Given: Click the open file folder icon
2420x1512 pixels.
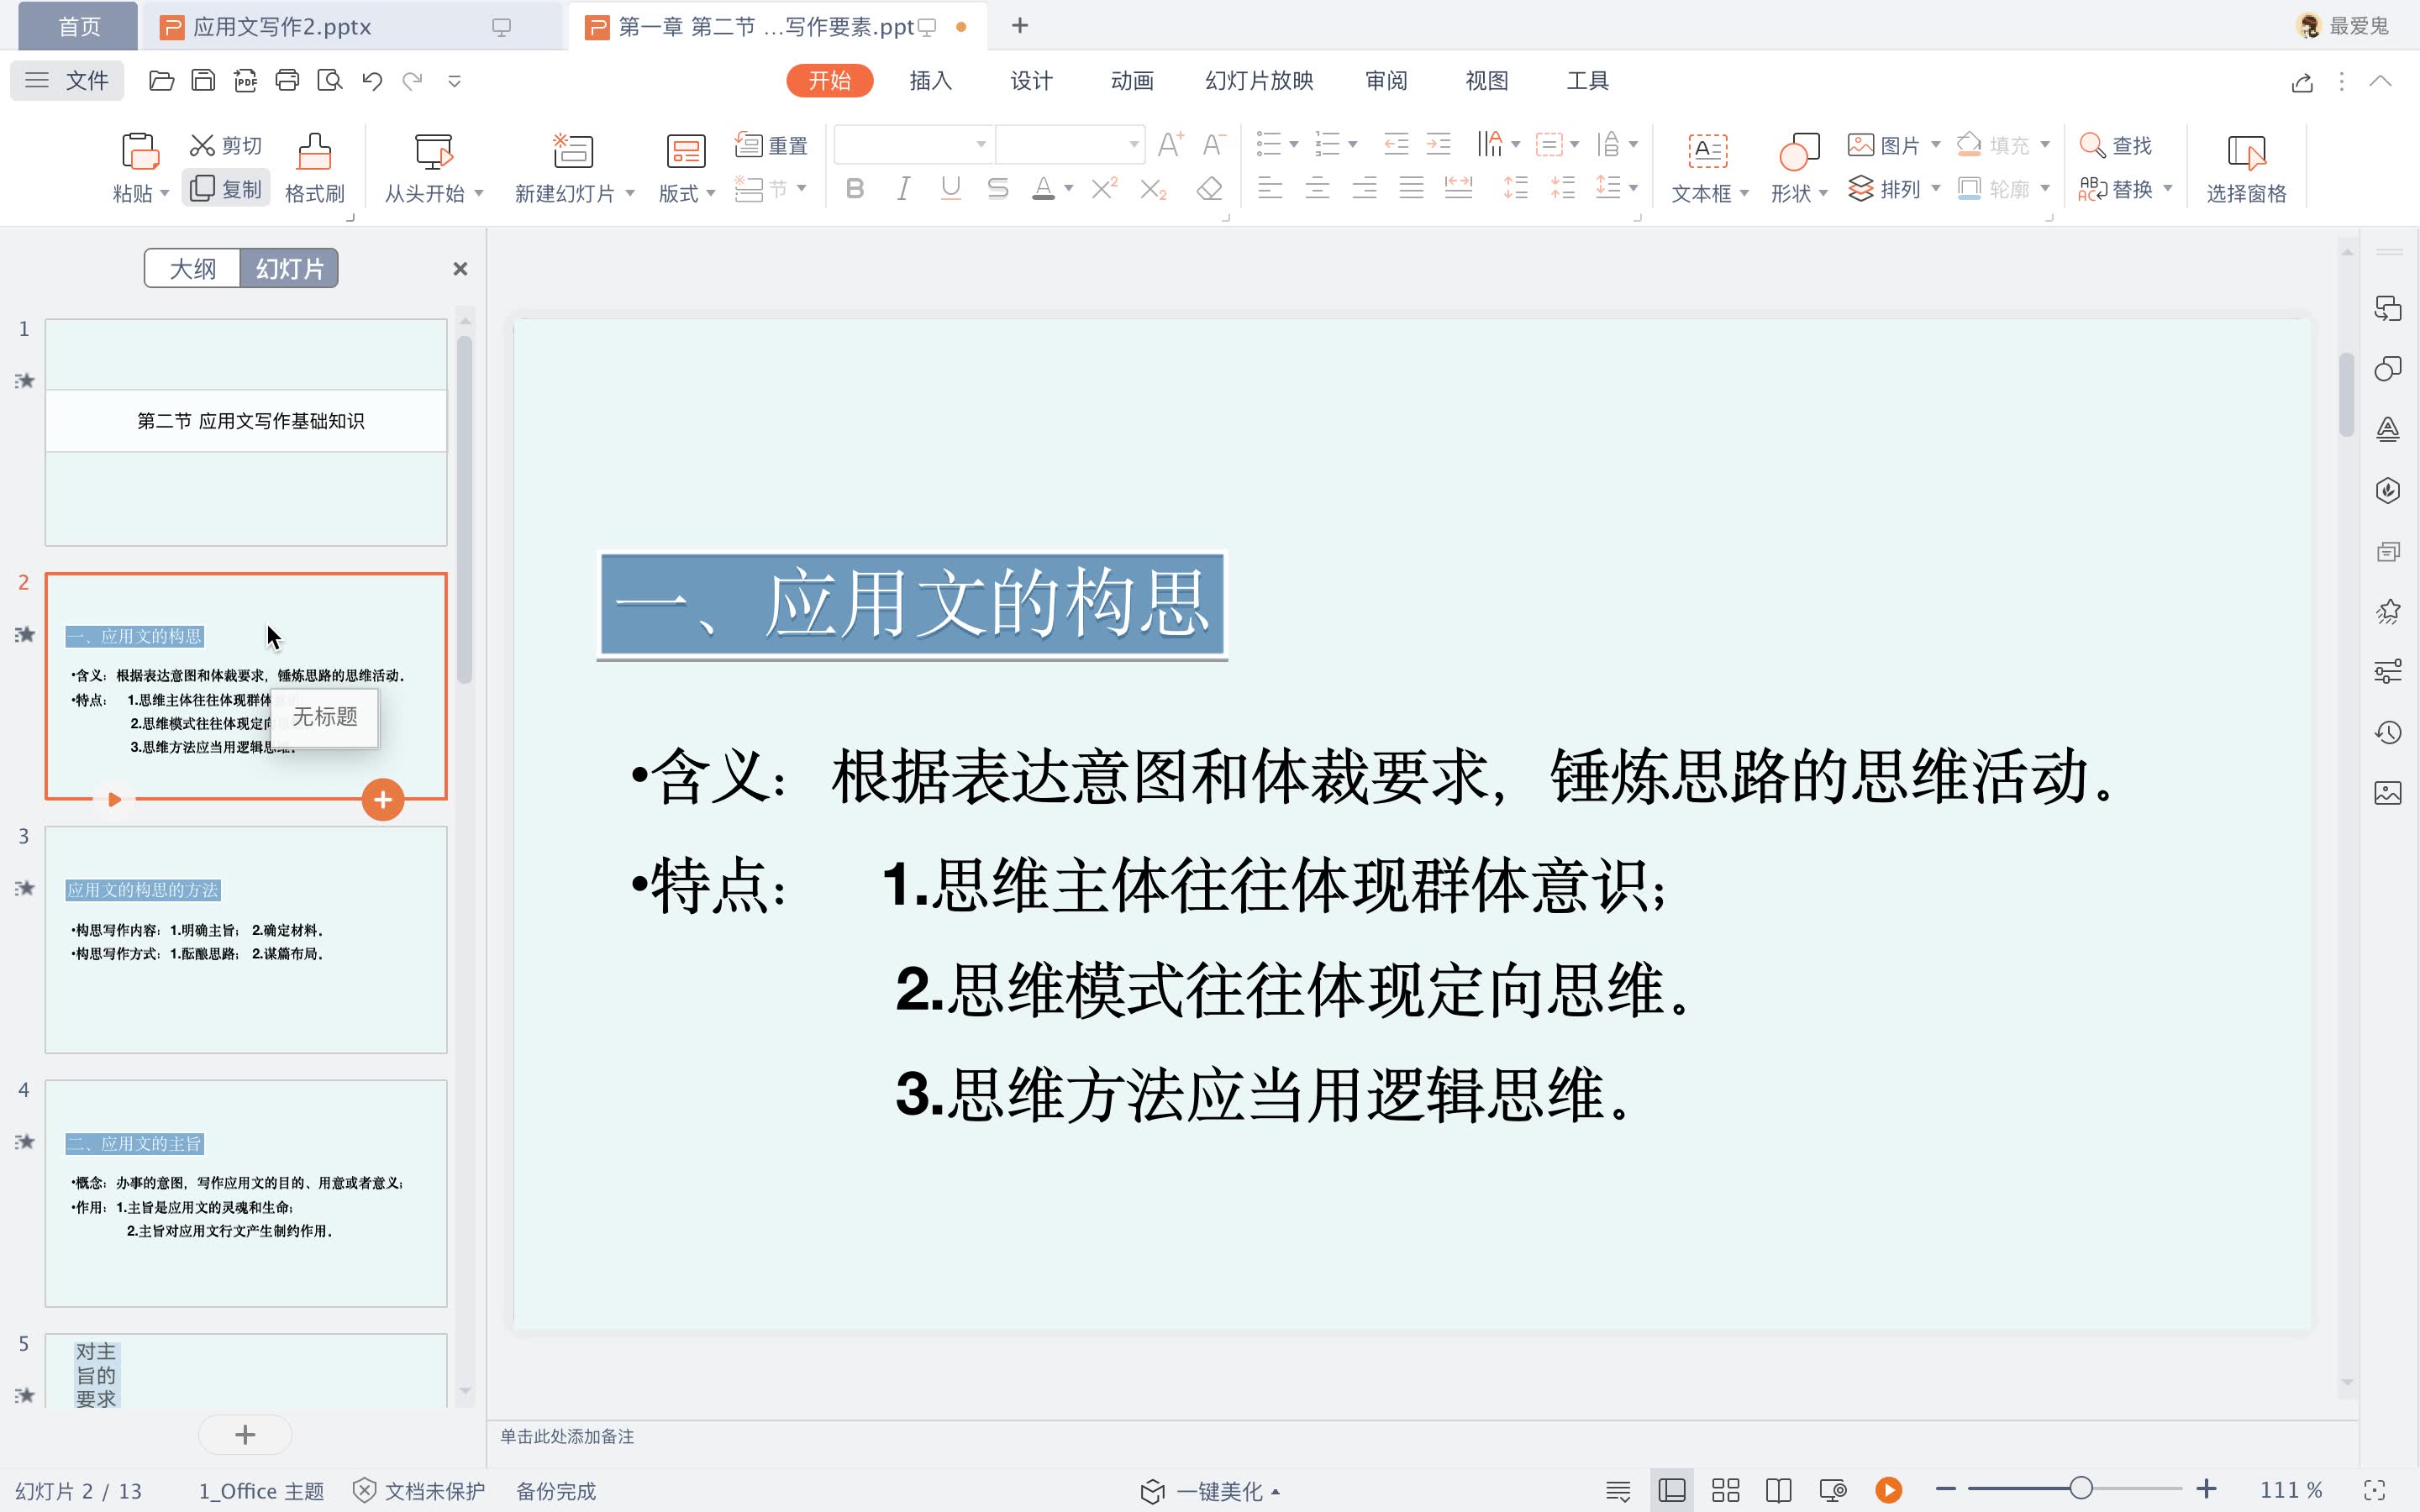Looking at the screenshot, I should pyautogui.click(x=161, y=81).
